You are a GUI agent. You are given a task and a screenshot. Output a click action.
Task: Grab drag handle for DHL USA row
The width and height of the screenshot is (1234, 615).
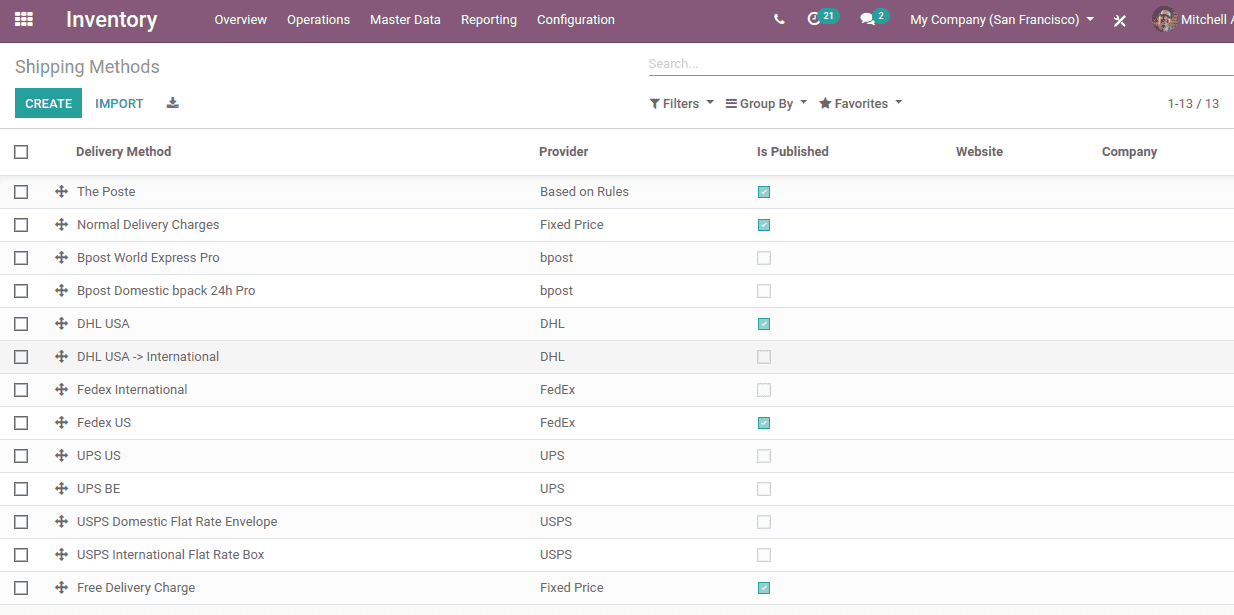(61, 324)
